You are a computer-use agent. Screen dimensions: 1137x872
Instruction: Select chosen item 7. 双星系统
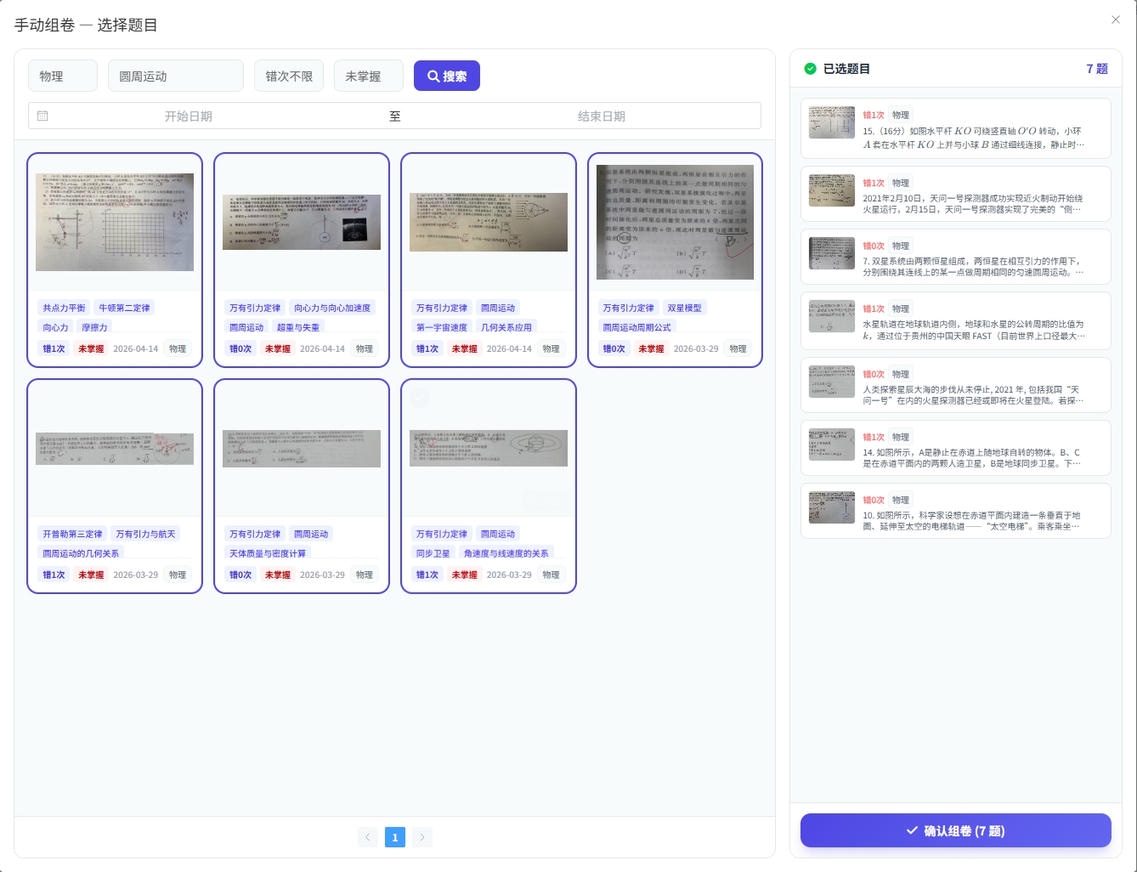tap(956, 257)
